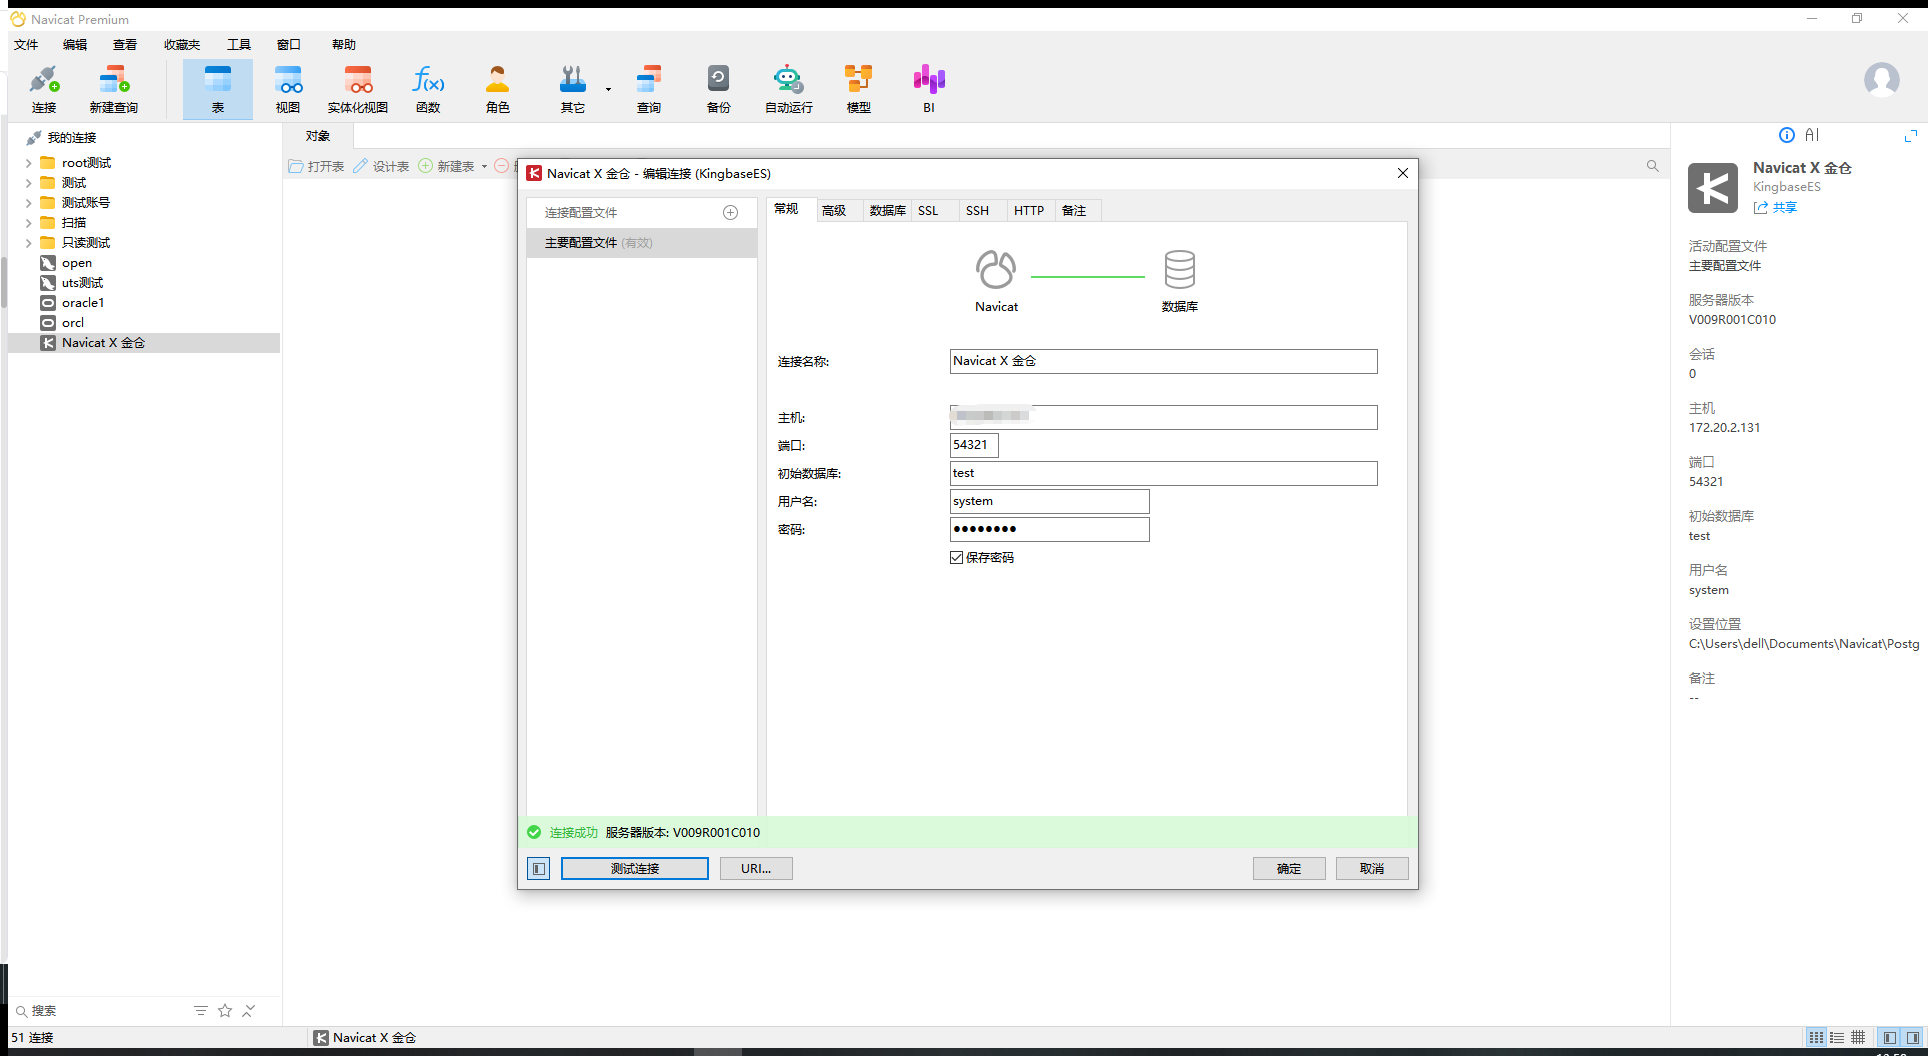Click the host input field

(1163, 417)
